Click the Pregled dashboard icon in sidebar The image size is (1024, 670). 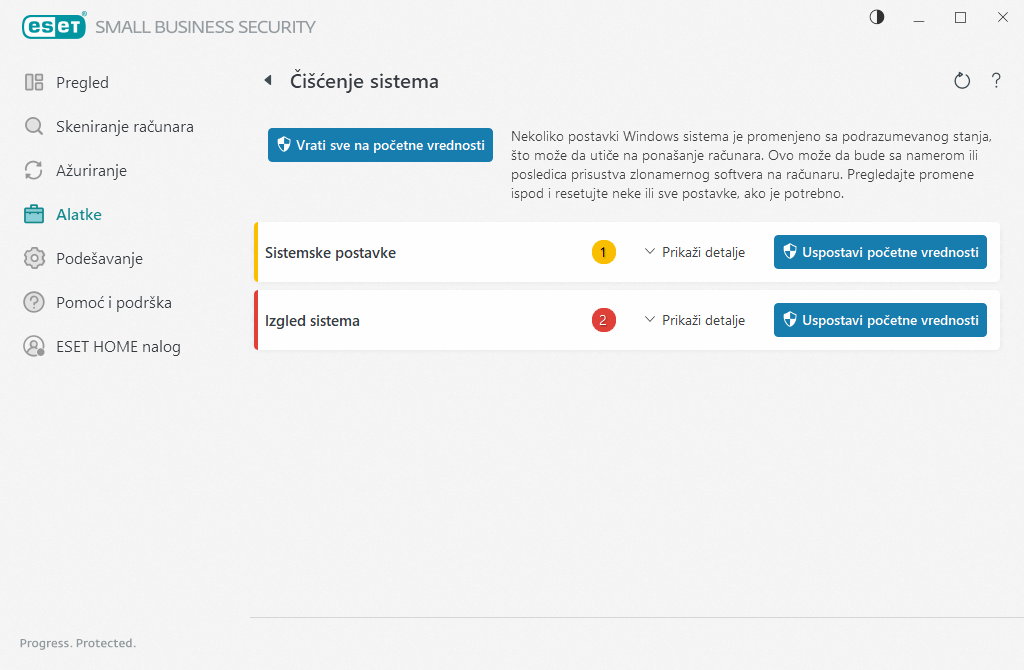coord(34,83)
